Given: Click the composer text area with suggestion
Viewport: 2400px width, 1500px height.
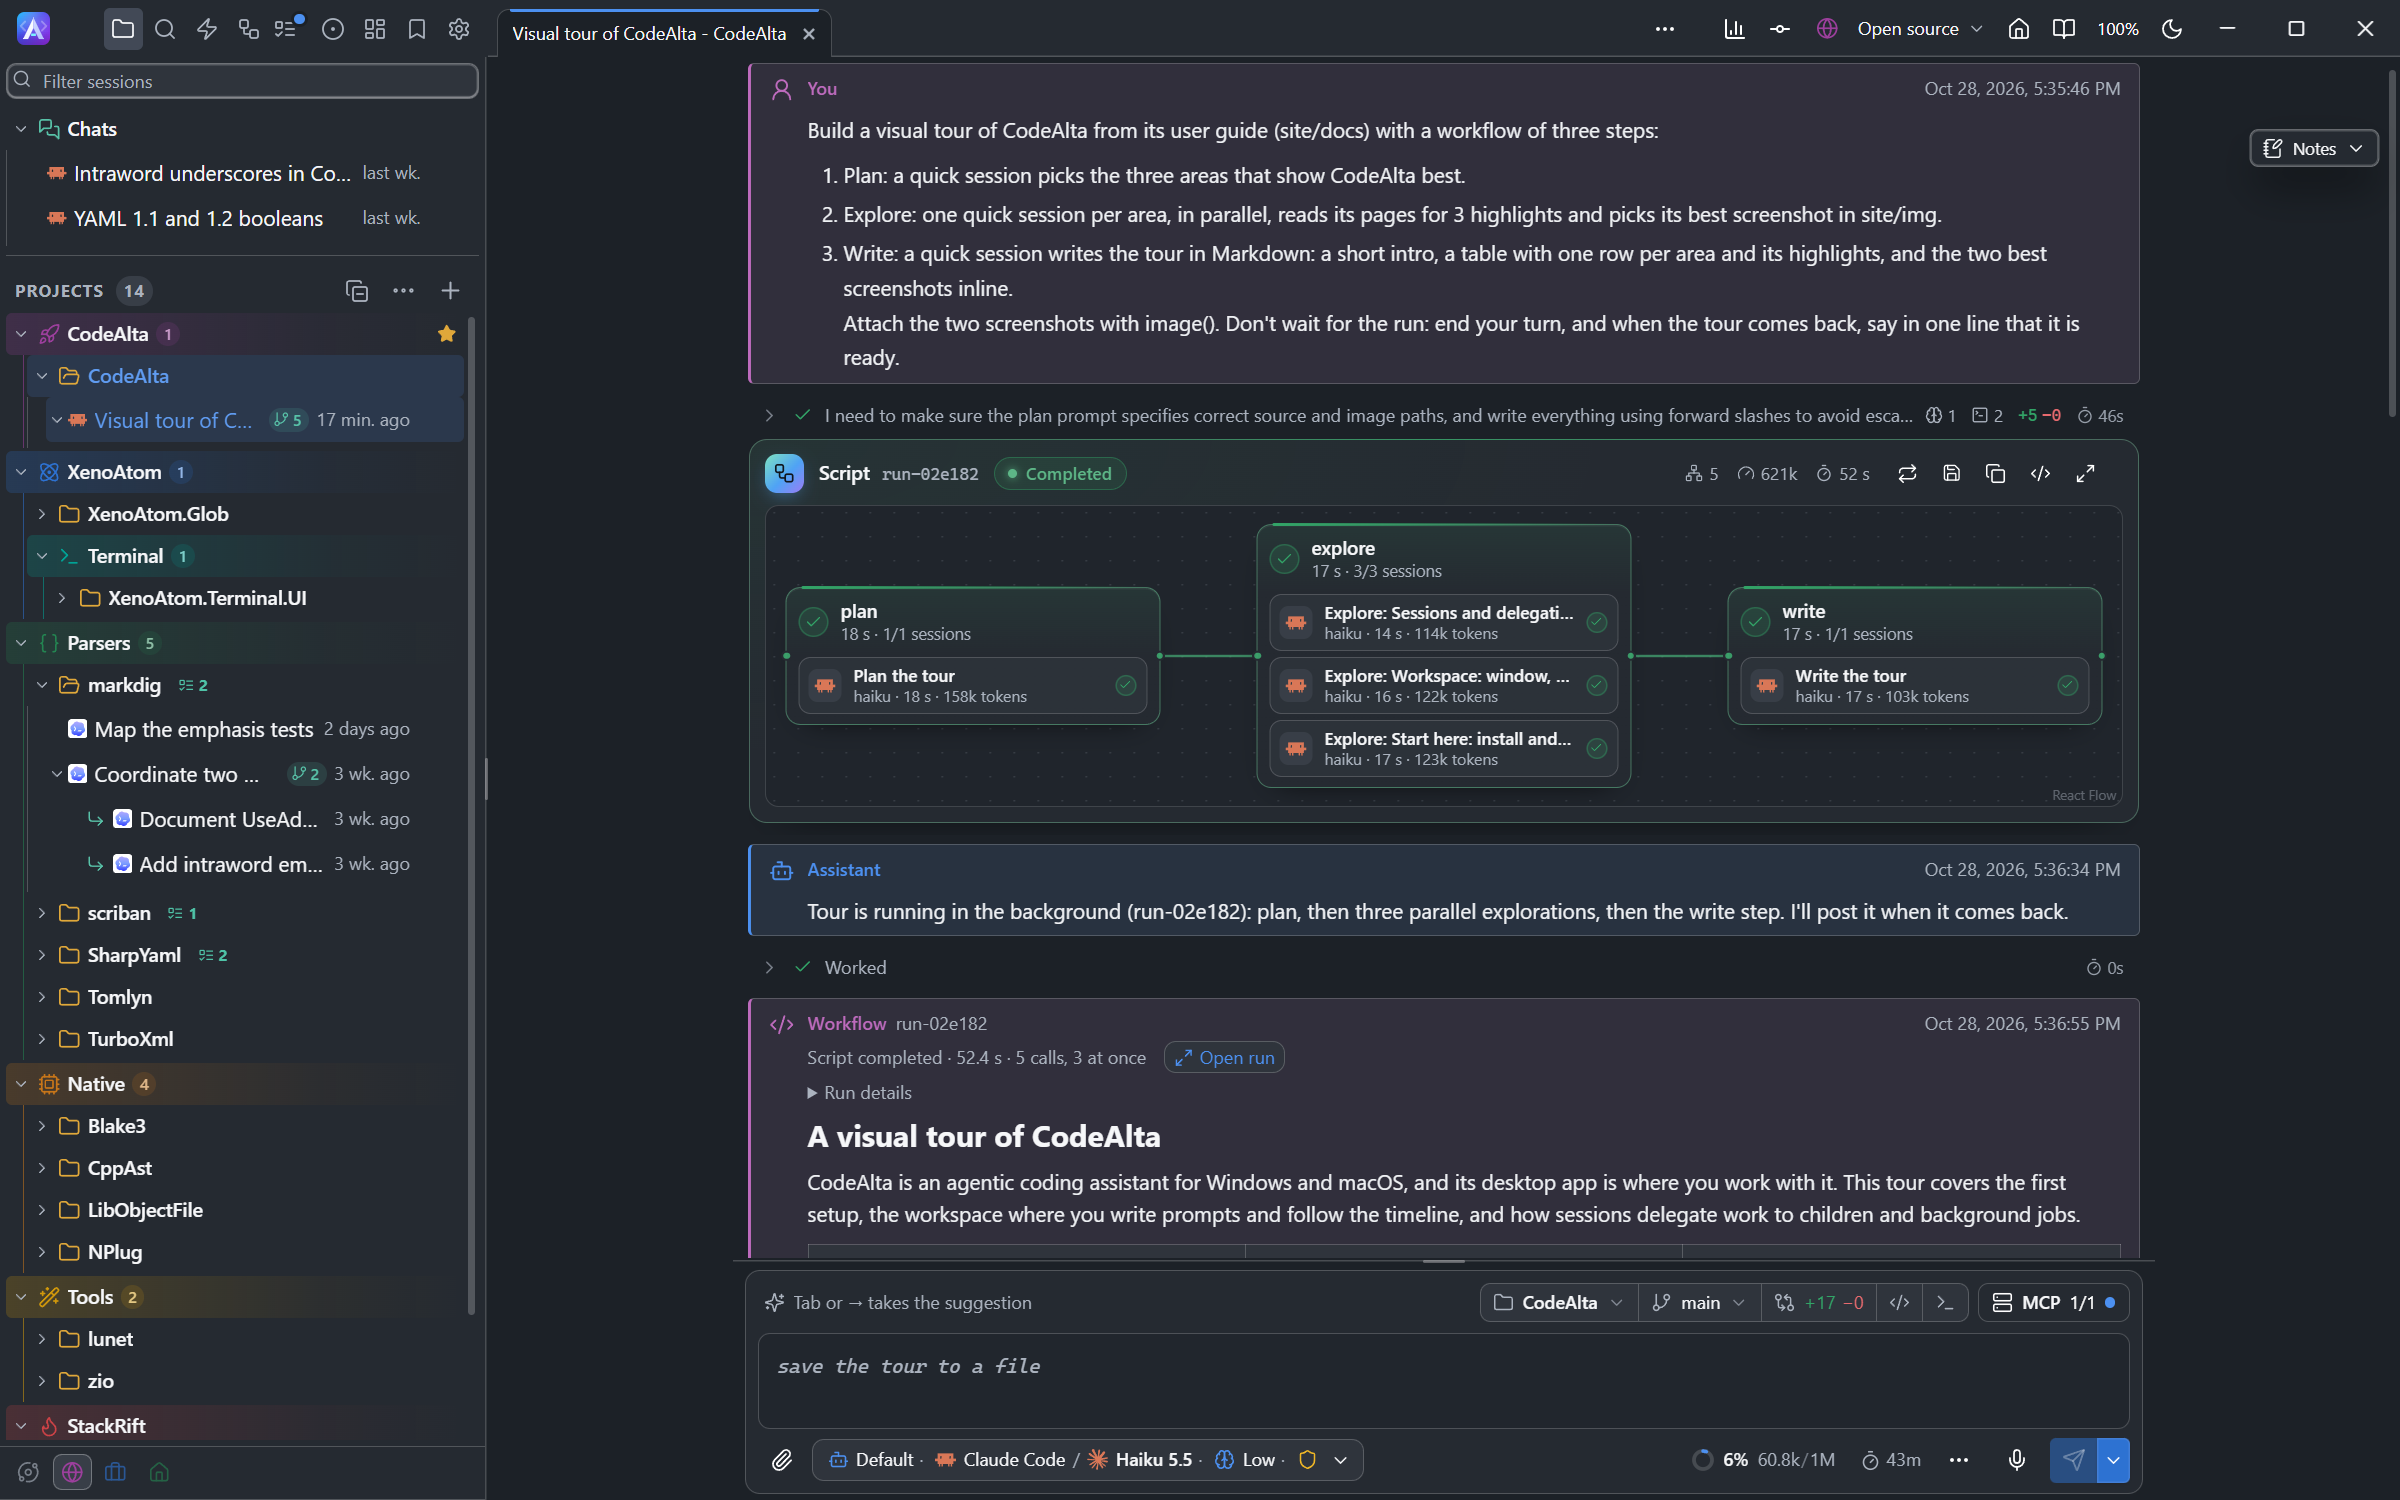Looking at the screenshot, I should 1443,1380.
